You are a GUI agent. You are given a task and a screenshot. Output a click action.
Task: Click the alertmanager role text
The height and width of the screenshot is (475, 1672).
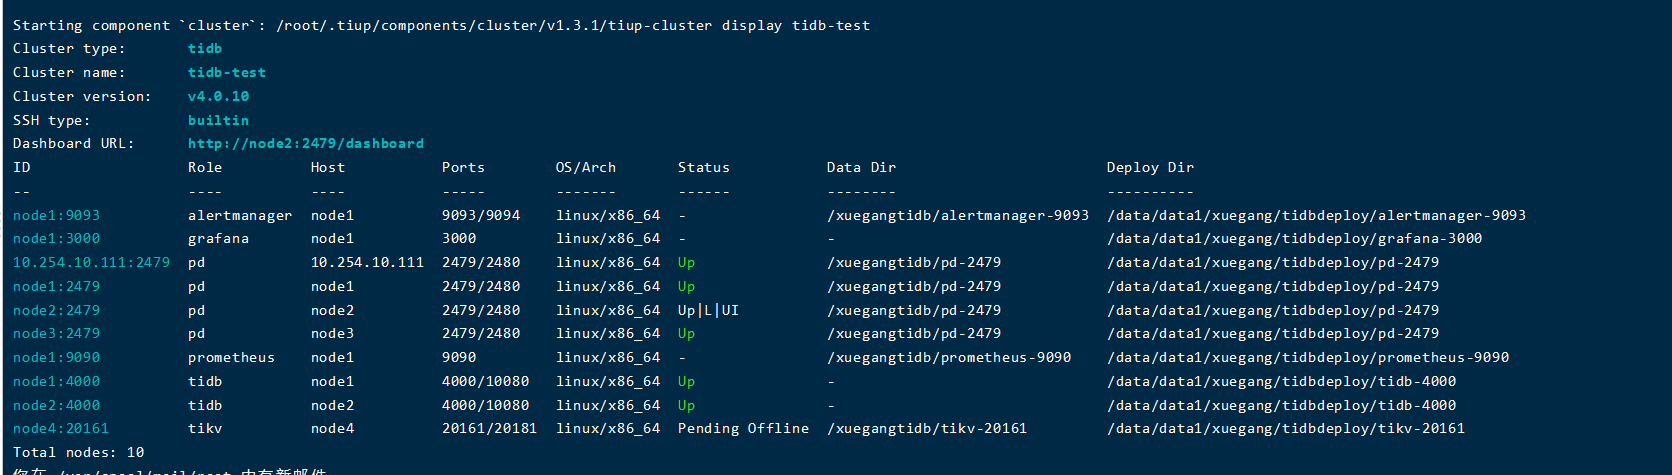point(240,216)
